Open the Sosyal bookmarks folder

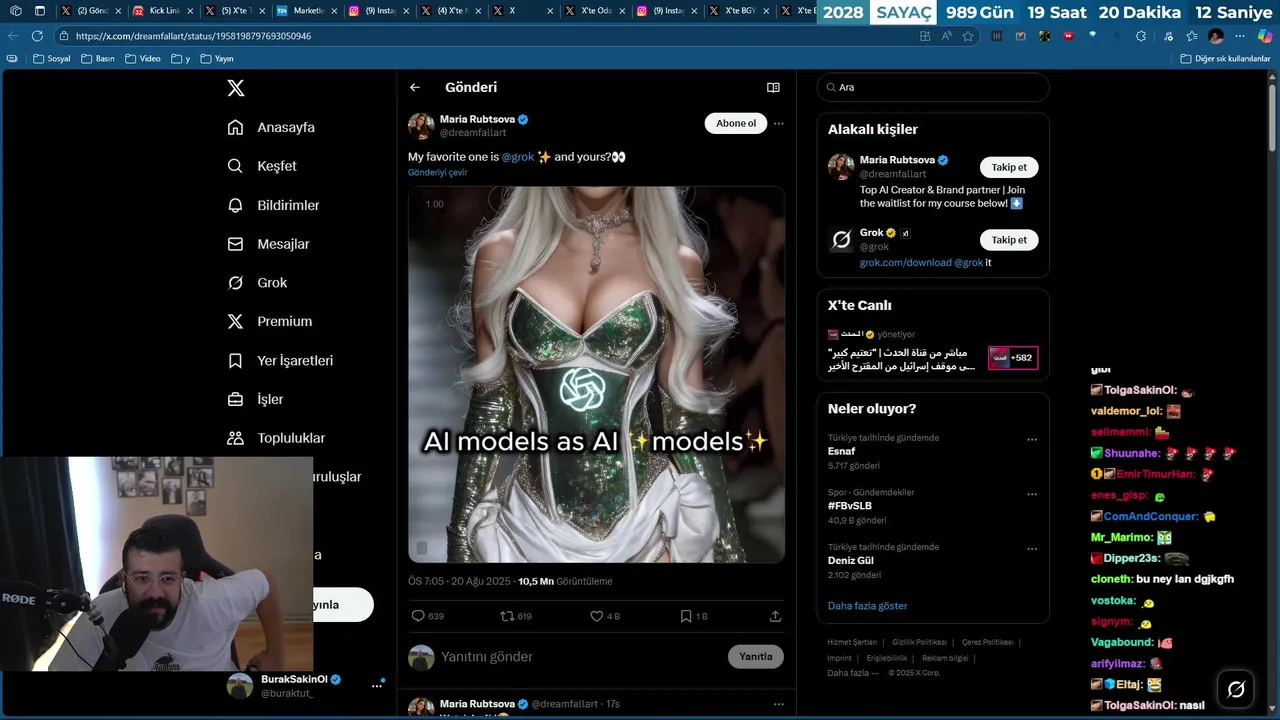pos(52,59)
